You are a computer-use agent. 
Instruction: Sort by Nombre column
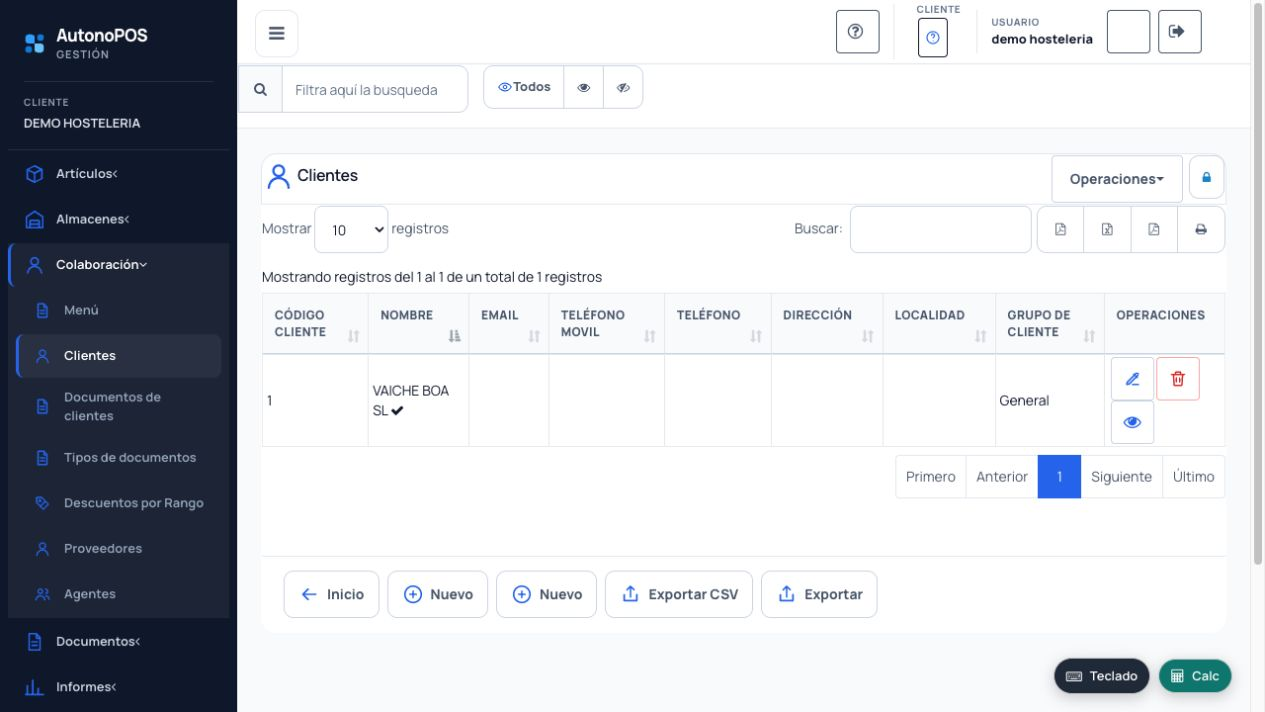click(x=418, y=324)
